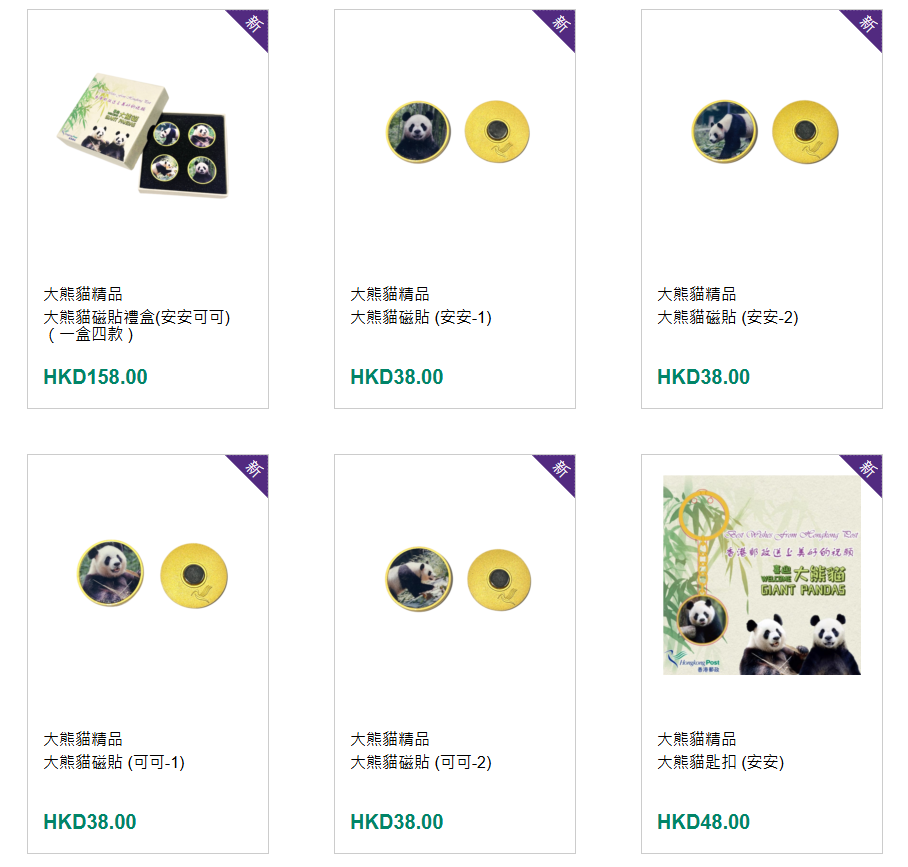Open the panda magnet gift box image
This screenshot has width=908, height=867.
click(x=143, y=134)
